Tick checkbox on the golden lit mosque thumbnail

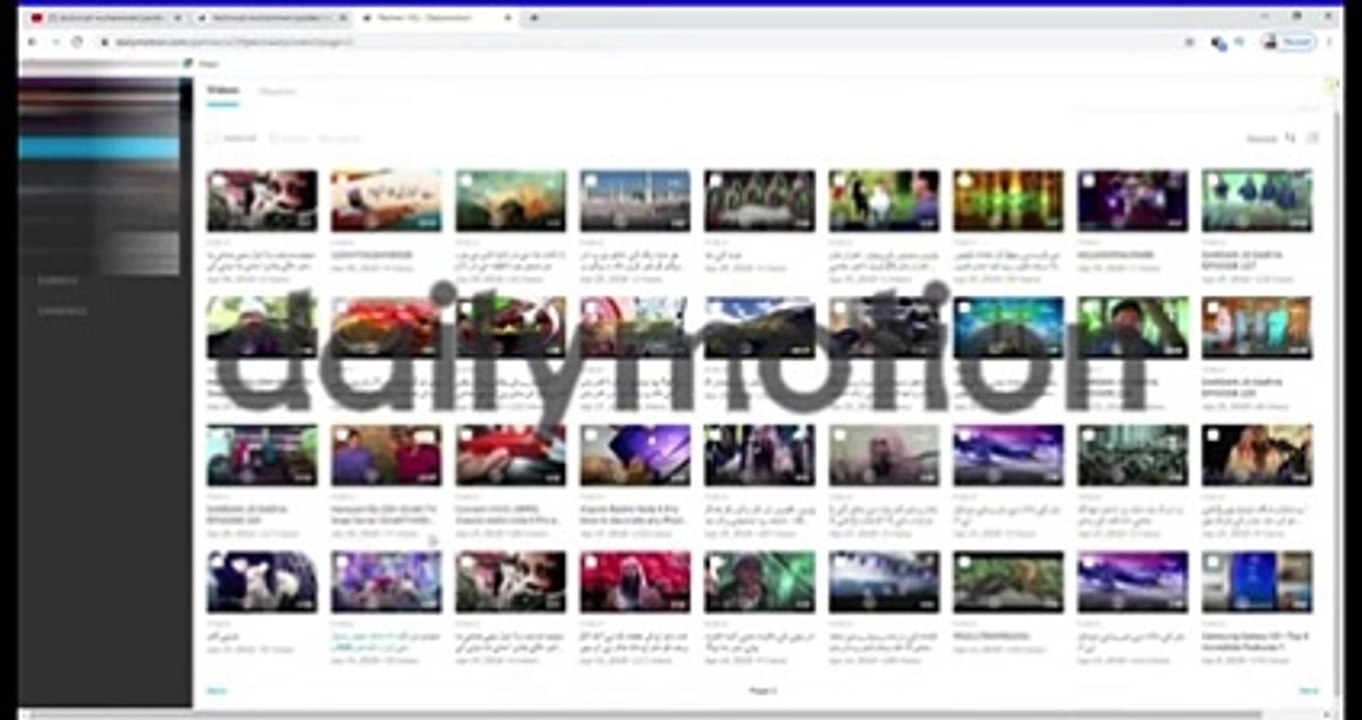[x=964, y=180]
